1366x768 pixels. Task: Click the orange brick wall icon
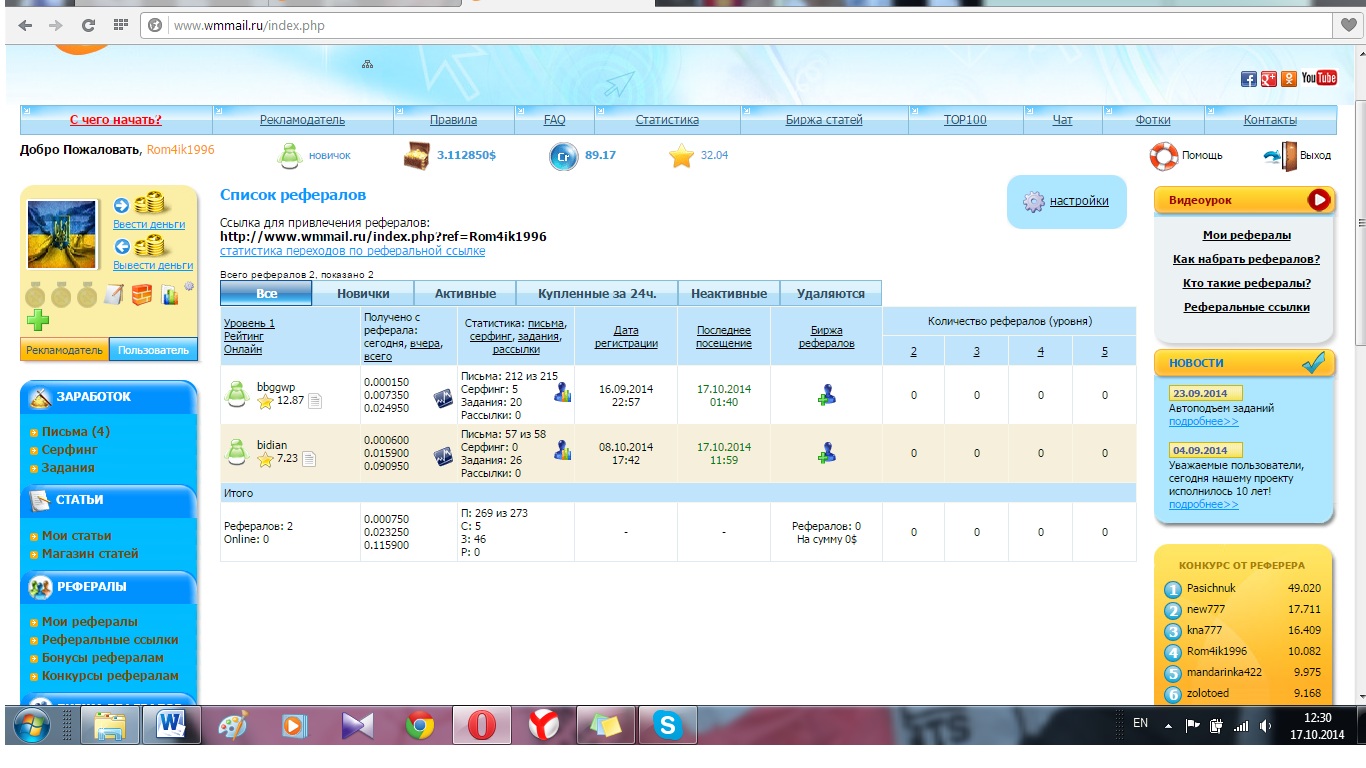pos(141,295)
